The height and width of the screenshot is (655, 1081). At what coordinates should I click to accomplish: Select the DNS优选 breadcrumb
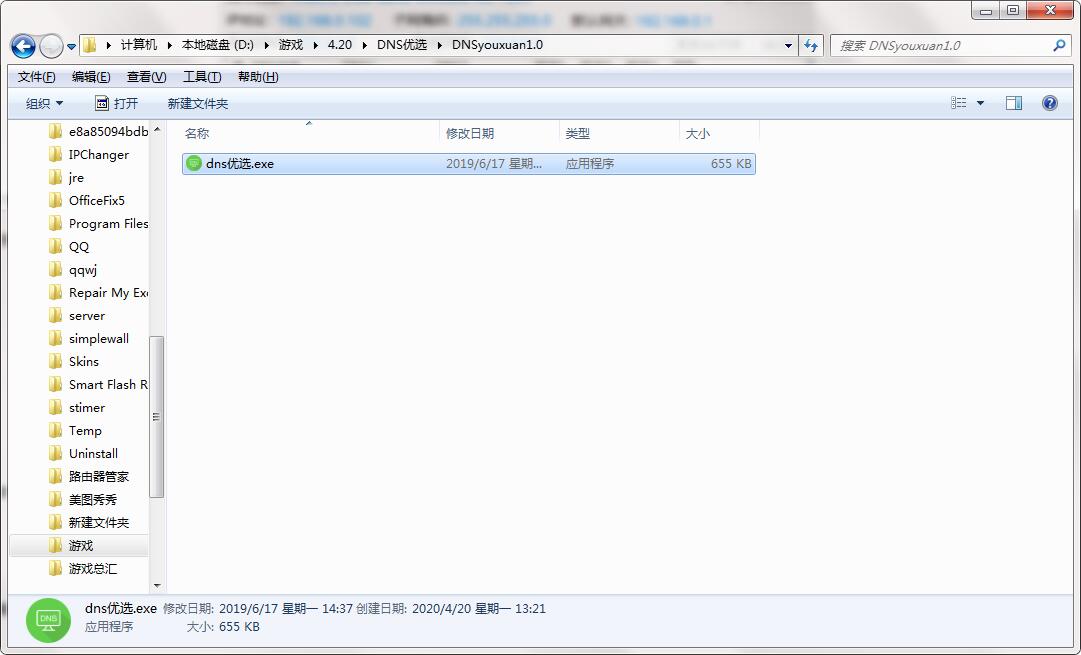pos(401,45)
